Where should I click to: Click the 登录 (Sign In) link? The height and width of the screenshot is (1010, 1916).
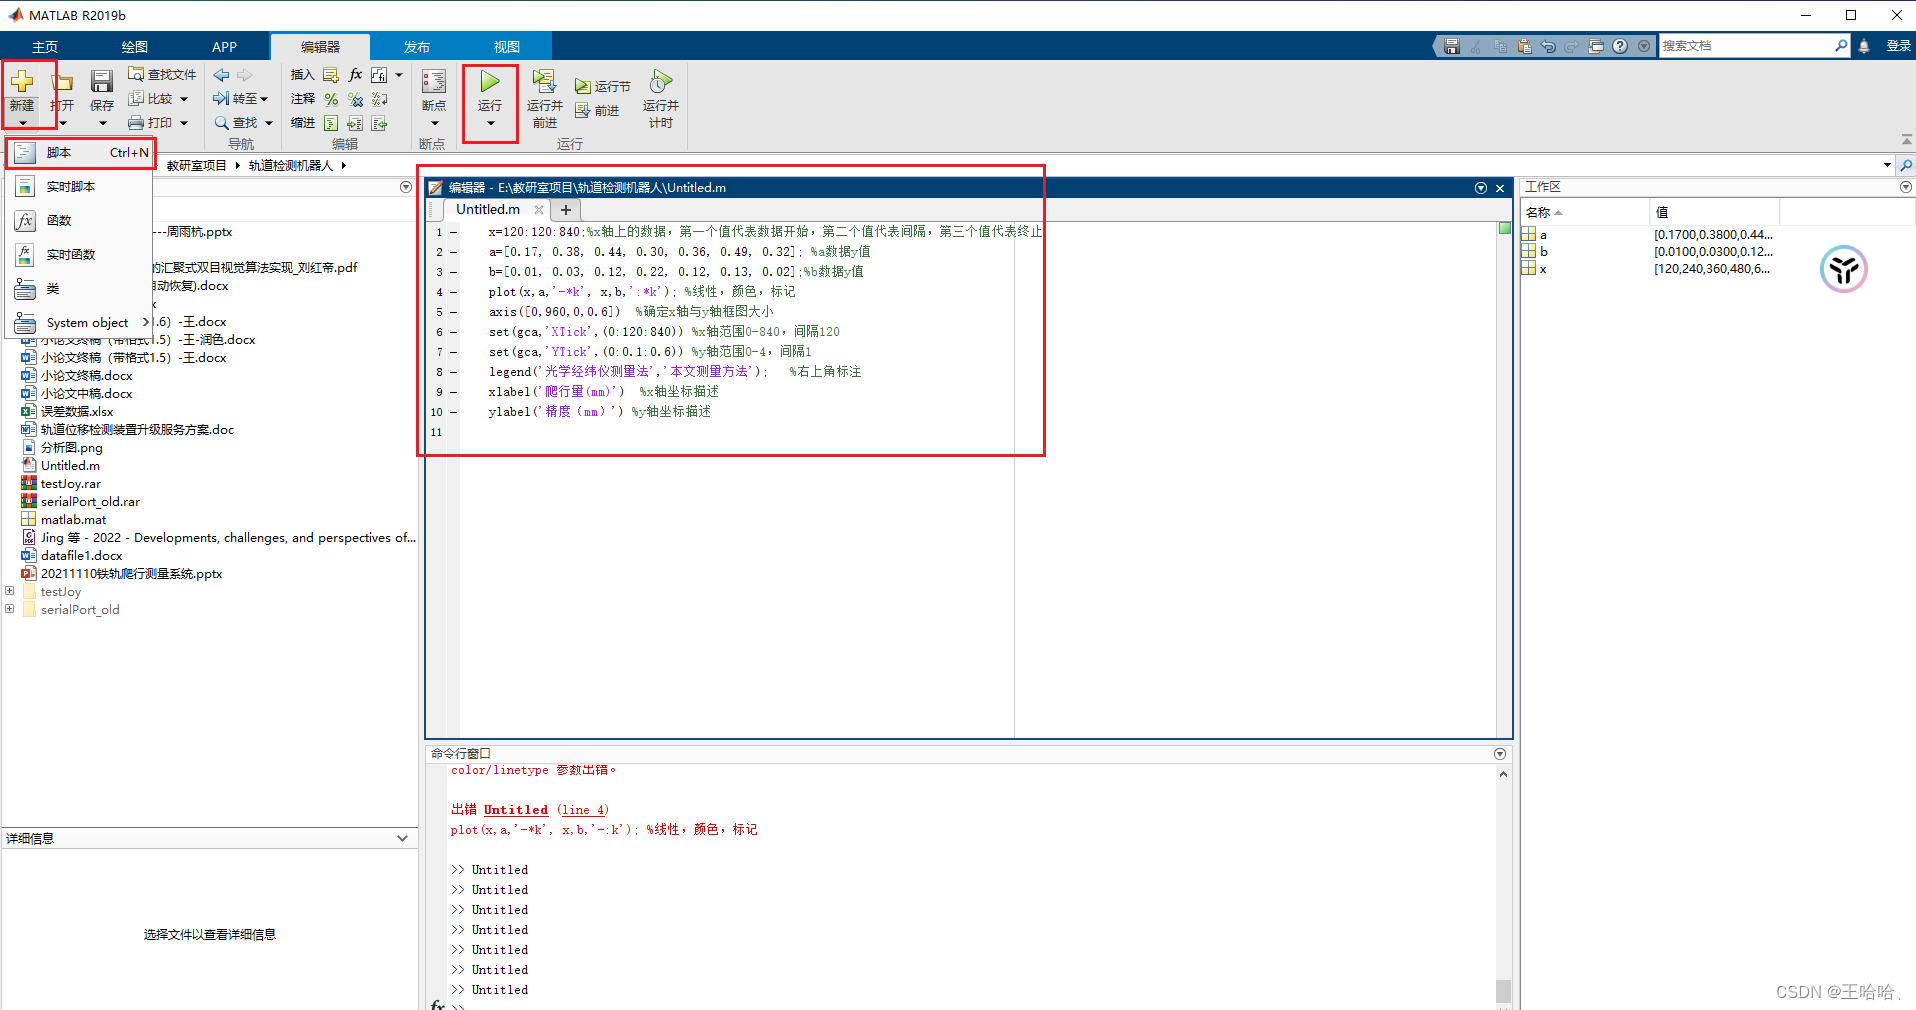1898,46
